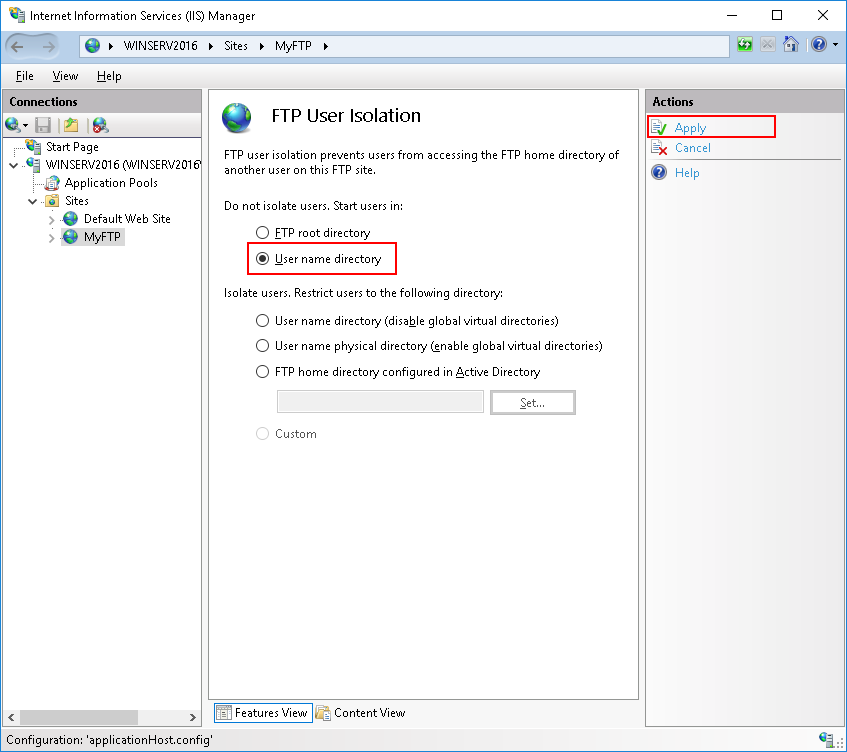Open the View menu

[65, 75]
